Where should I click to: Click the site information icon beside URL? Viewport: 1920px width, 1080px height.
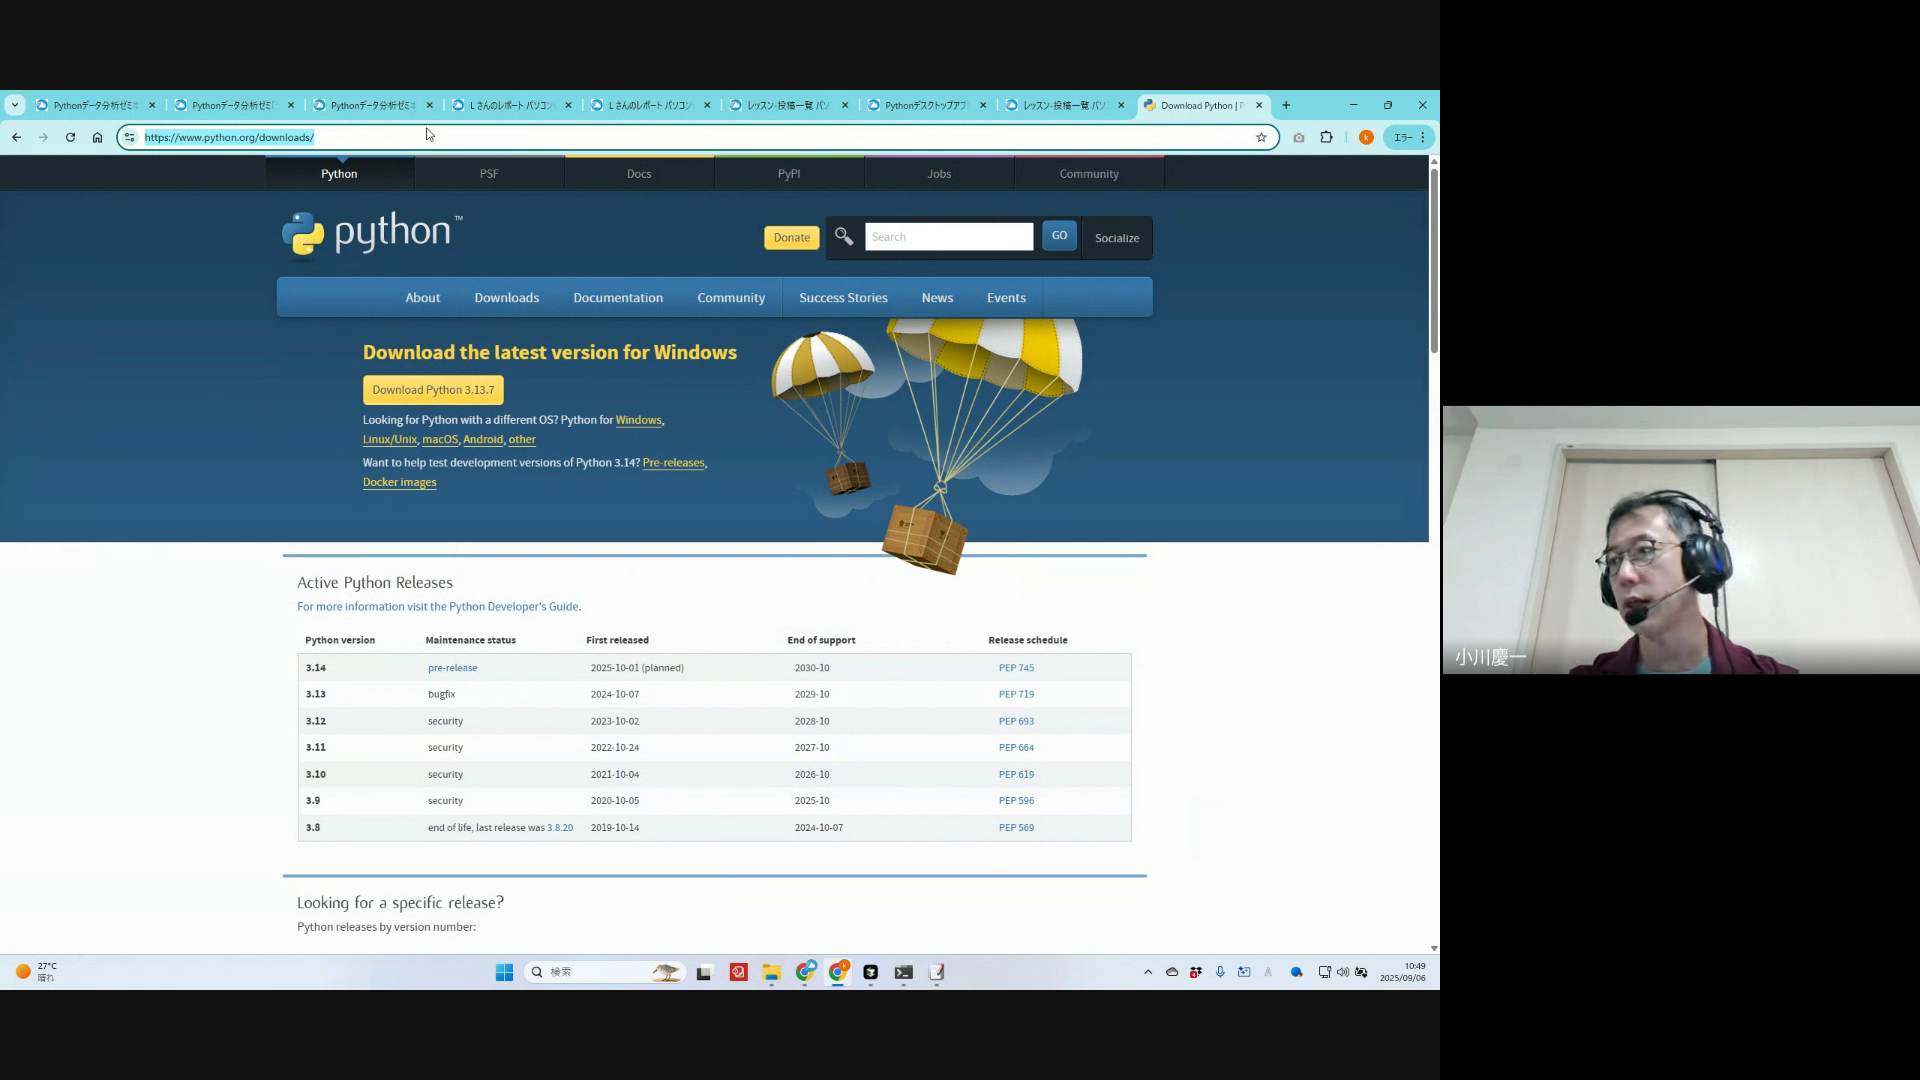point(130,137)
